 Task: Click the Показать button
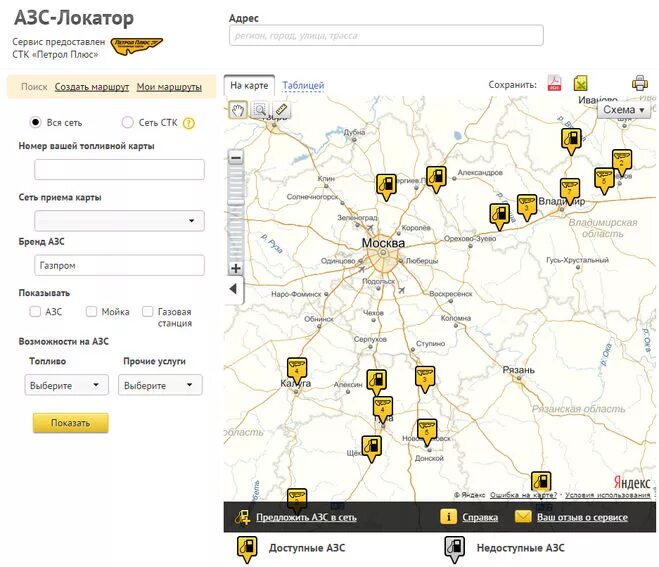point(71,423)
